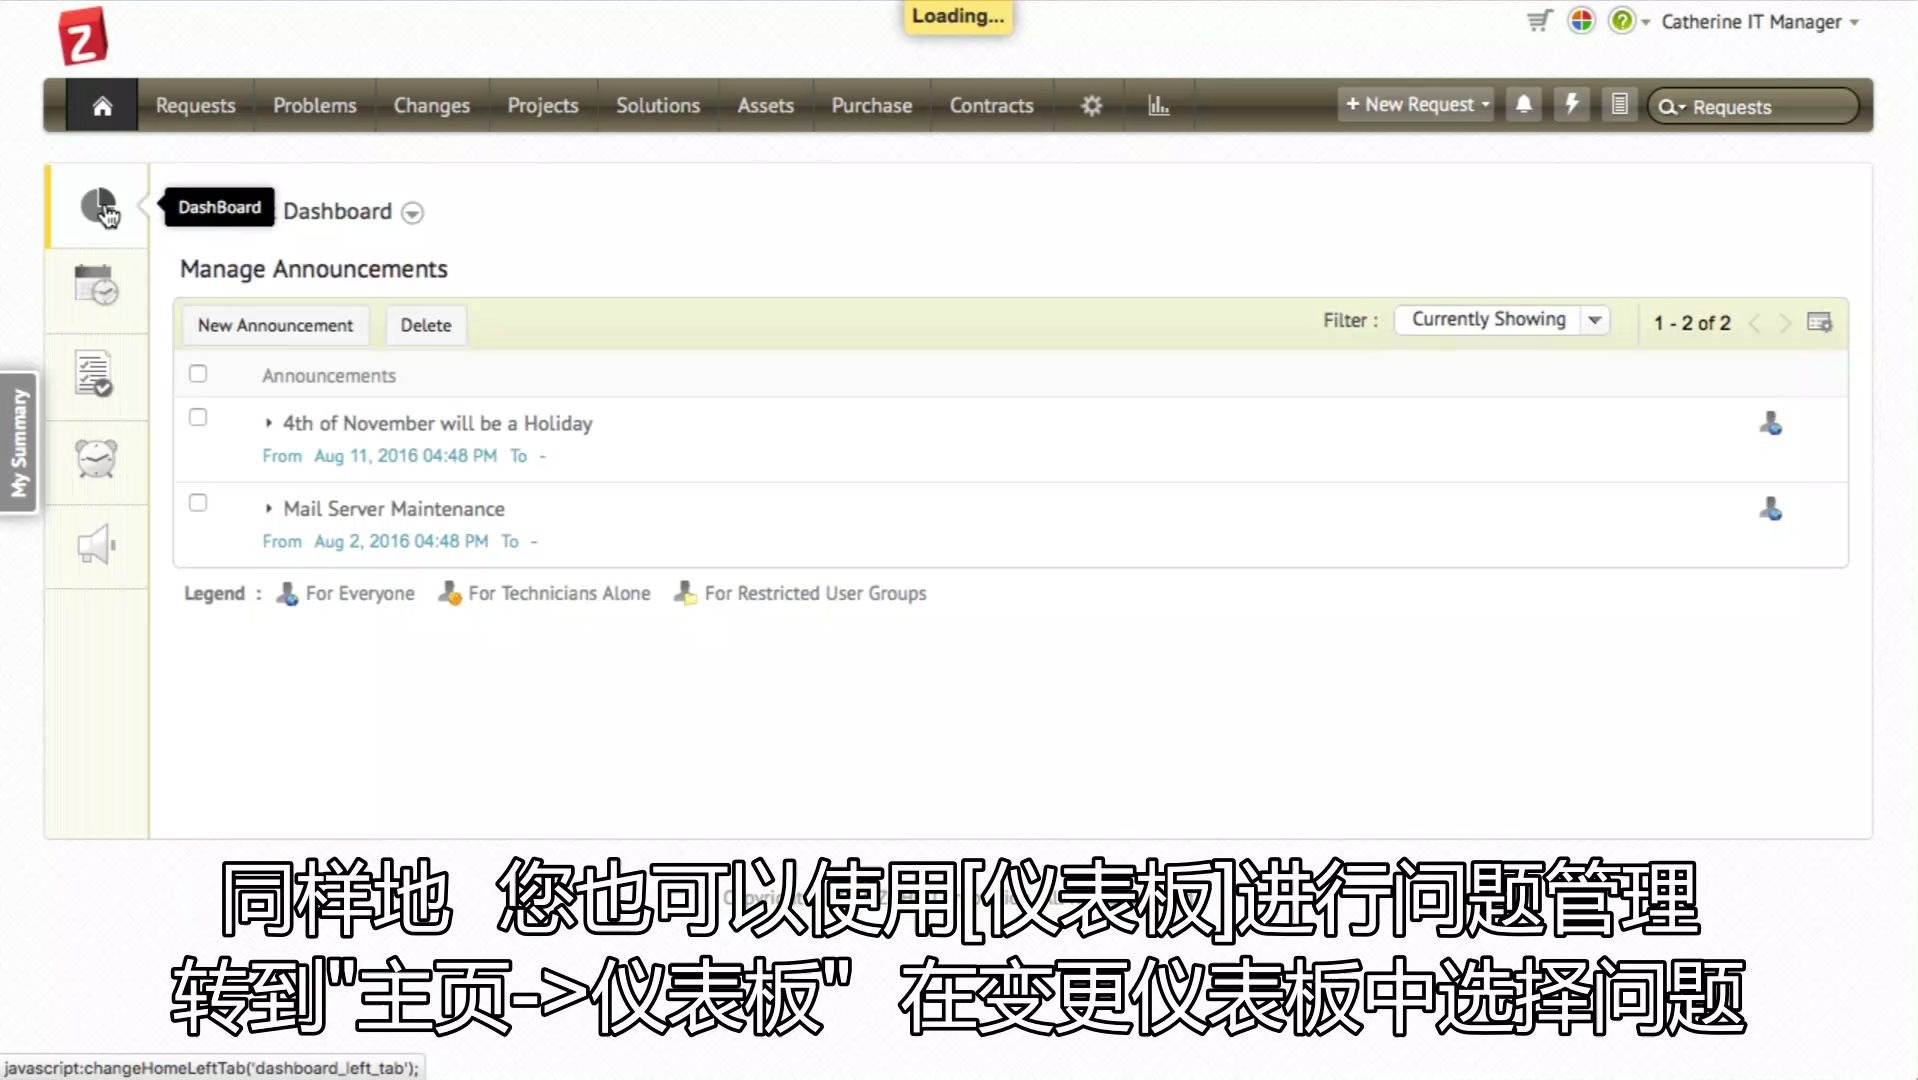The height and width of the screenshot is (1080, 1918).
Task: Check the 'Mail Server Maintenance' checkbox
Action: coord(197,502)
